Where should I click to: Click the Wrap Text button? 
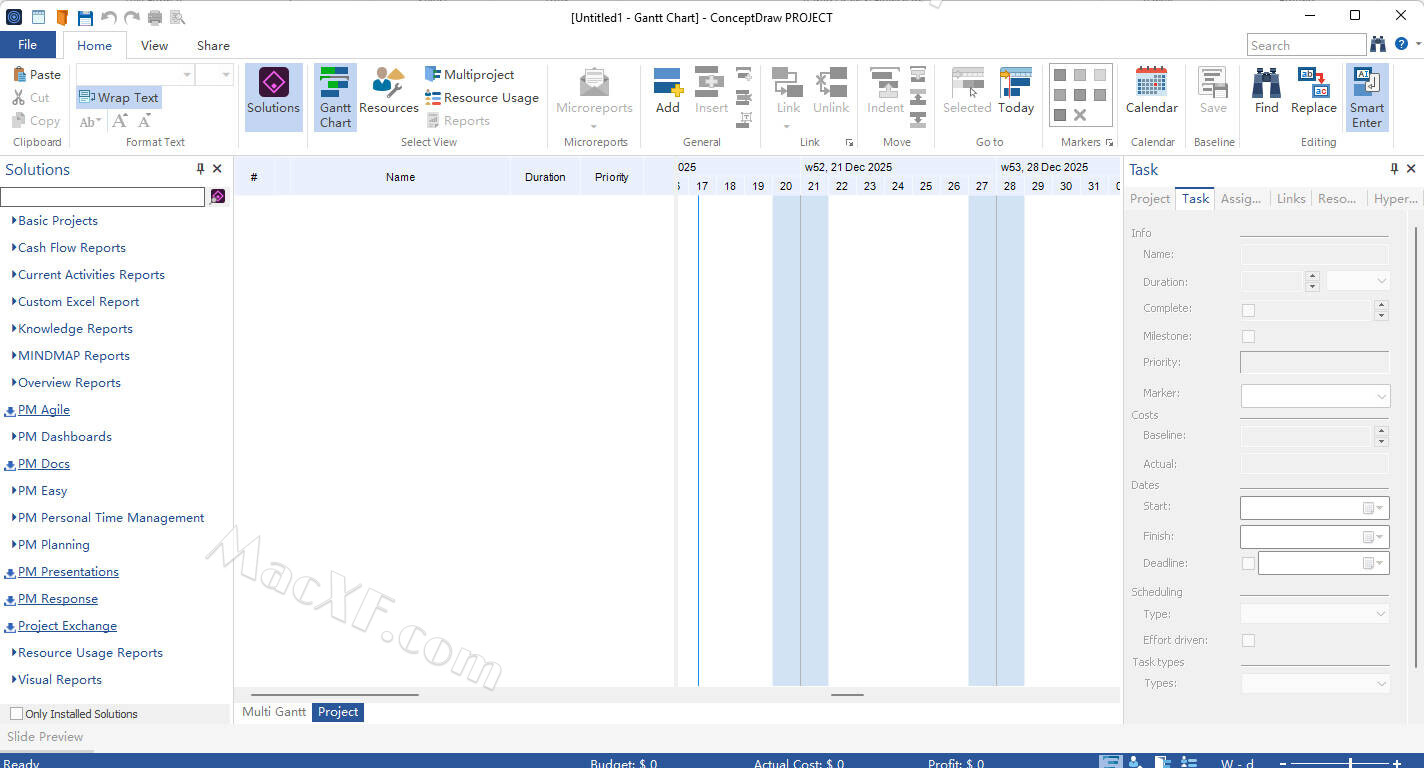pos(119,98)
